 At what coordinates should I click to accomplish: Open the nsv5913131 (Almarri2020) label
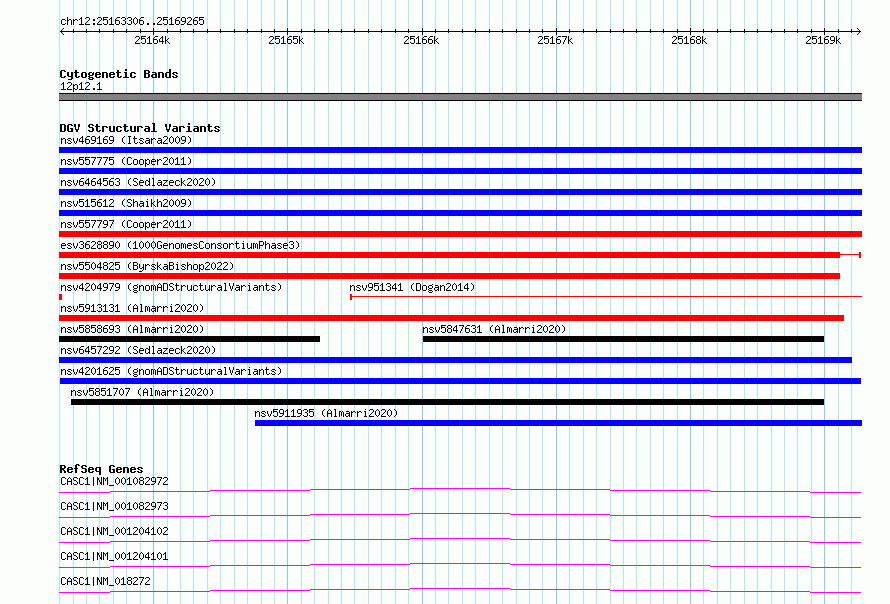(132, 308)
